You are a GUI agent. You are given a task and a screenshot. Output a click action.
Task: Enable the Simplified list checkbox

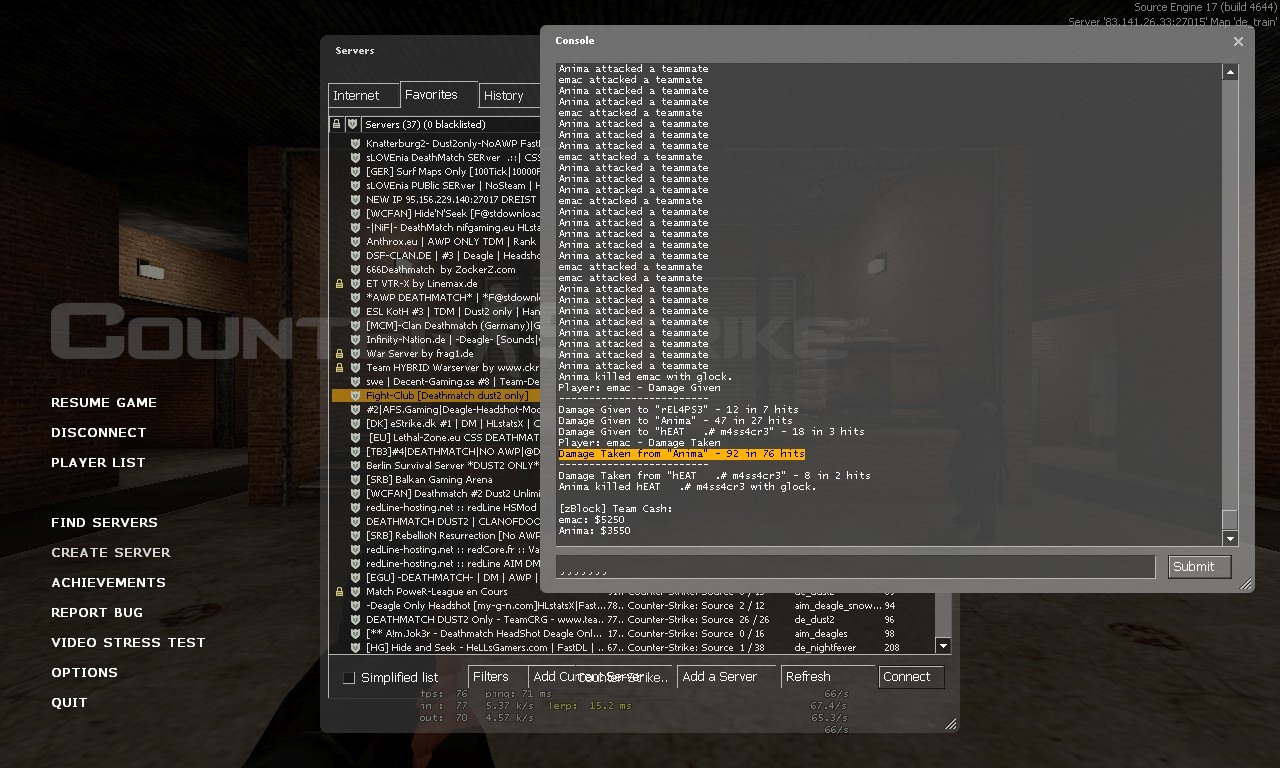(x=349, y=678)
